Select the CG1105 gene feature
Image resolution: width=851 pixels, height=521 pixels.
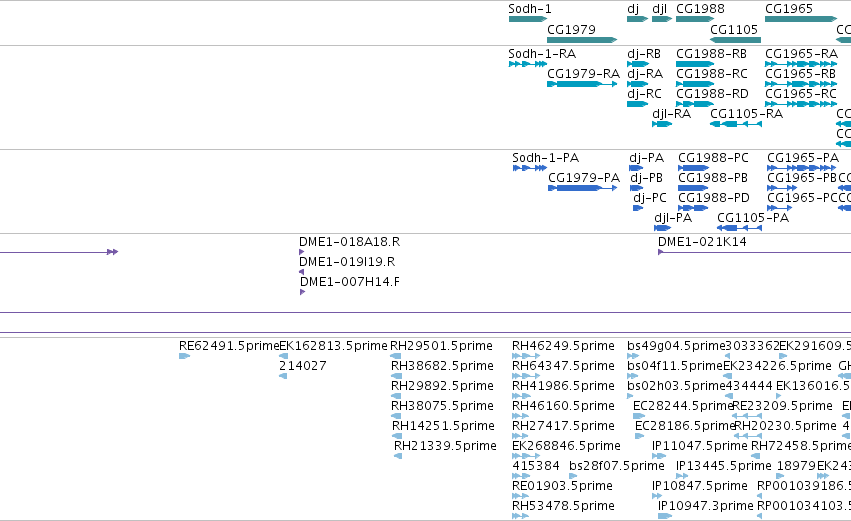(735, 40)
